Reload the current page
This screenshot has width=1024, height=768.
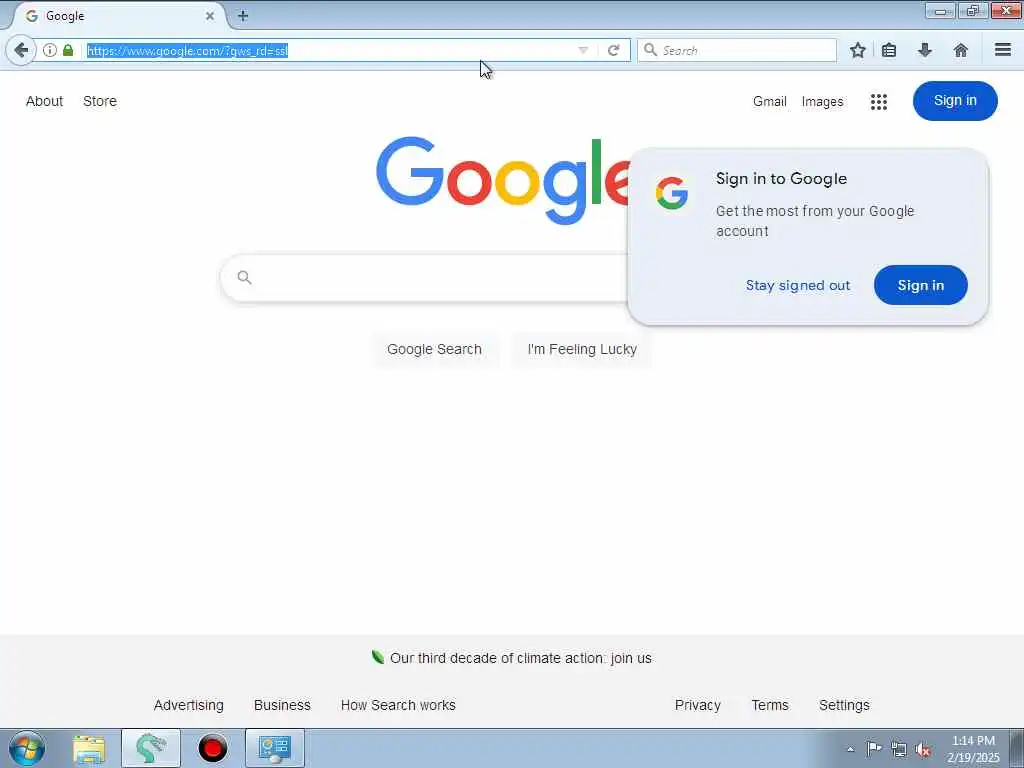(x=613, y=50)
